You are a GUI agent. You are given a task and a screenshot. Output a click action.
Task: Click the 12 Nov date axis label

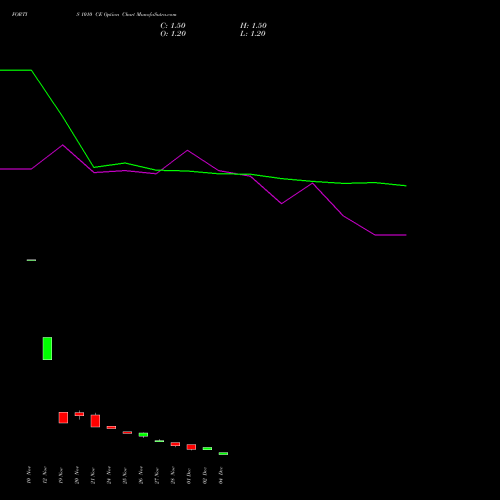(45, 475)
